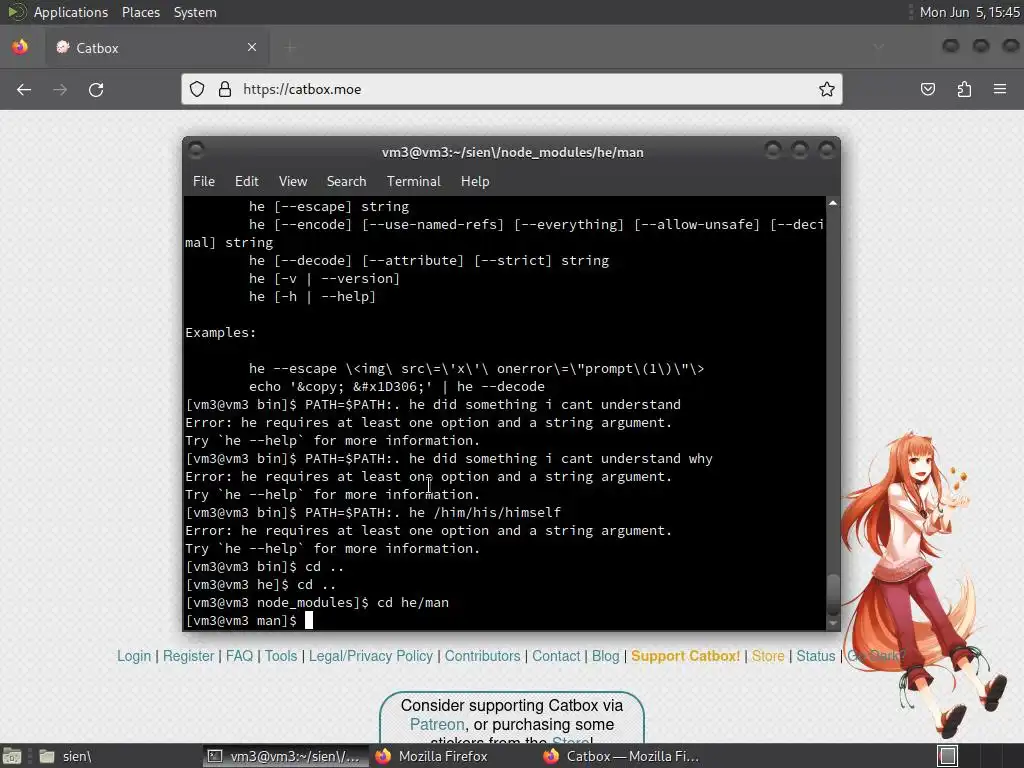
Task: Open the Store link in footer row
Action: pyautogui.click(x=768, y=656)
